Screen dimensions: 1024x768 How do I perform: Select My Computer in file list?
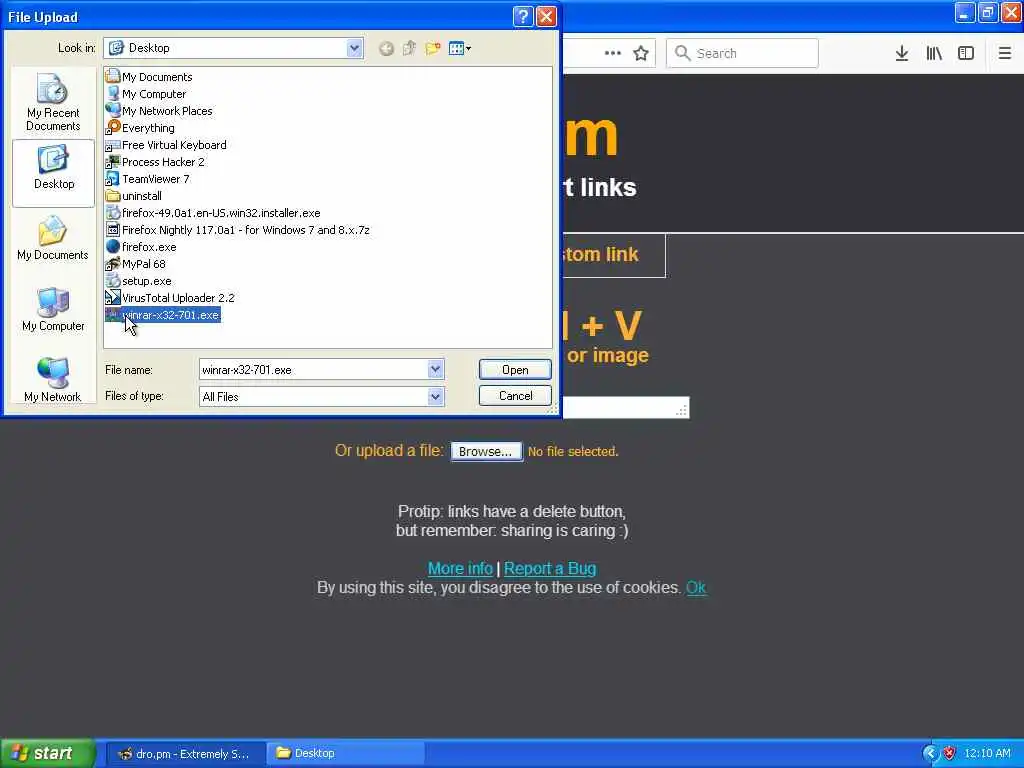click(x=146, y=93)
